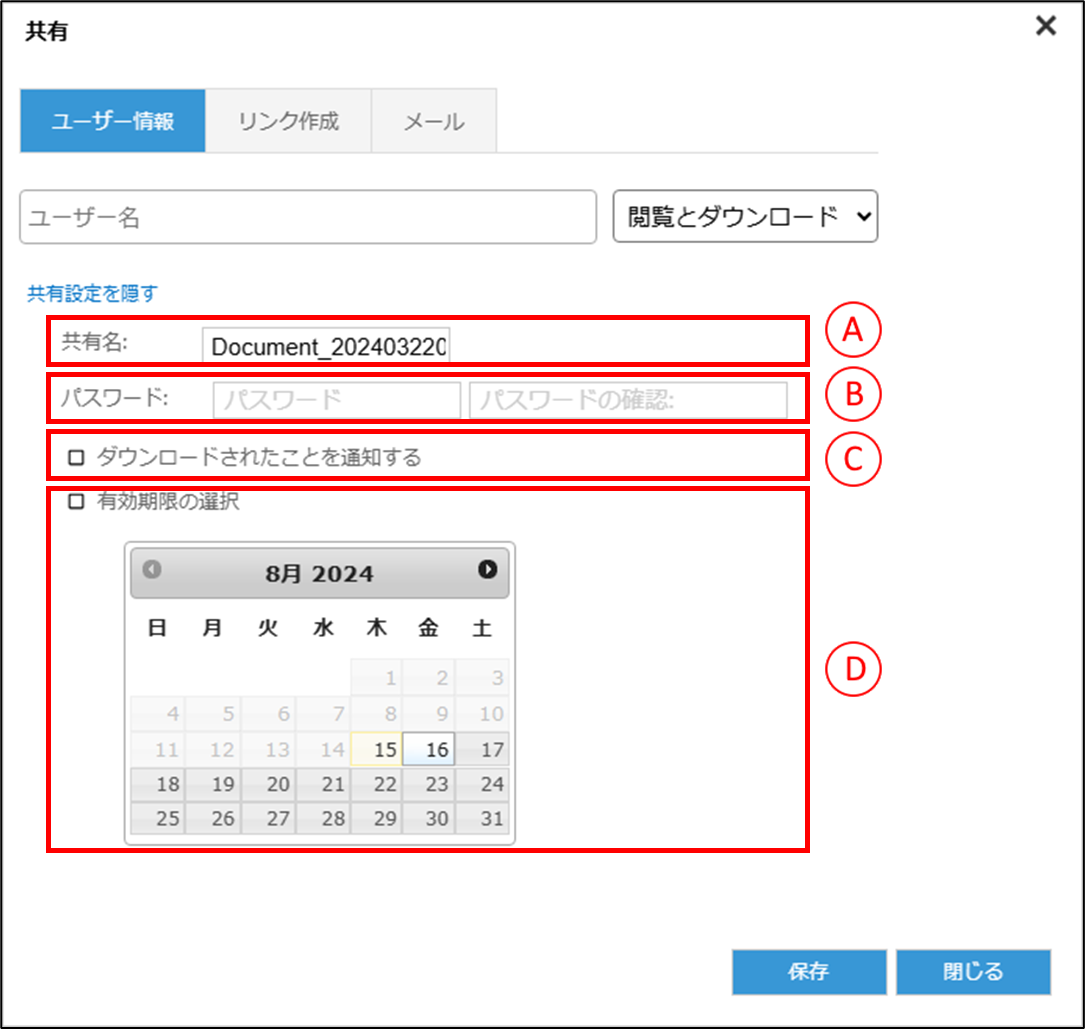This screenshot has height=1029, width=1085.
Task: Select date 29 in the calendar
Action: 376,818
